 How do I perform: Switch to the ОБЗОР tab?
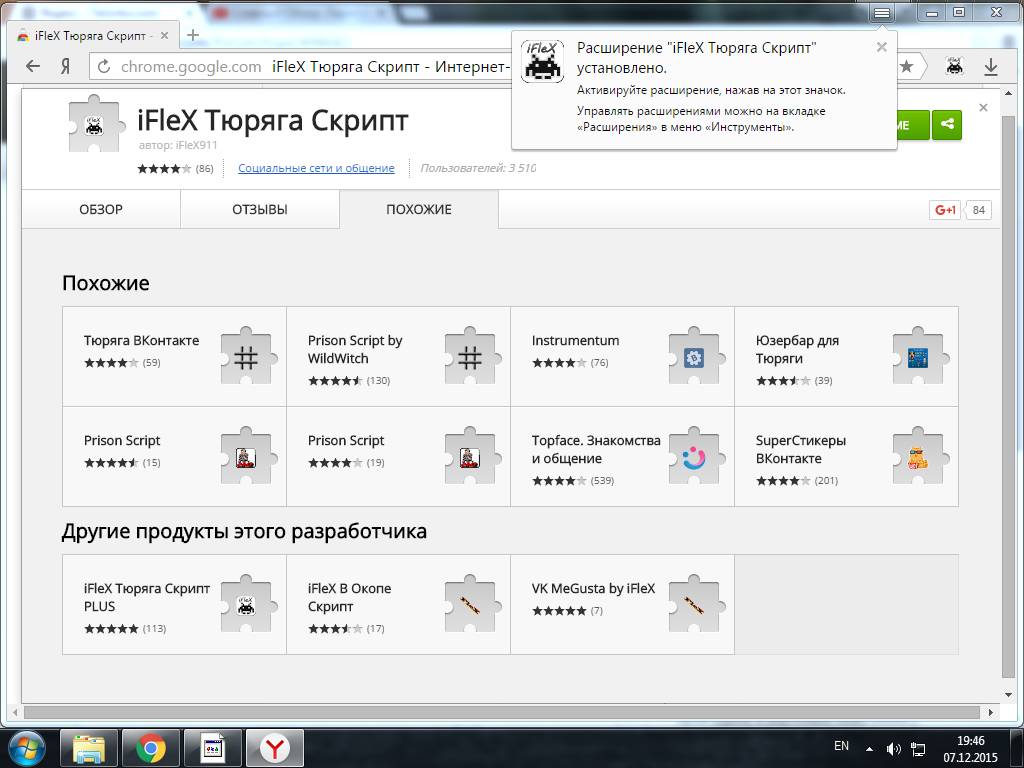(101, 209)
